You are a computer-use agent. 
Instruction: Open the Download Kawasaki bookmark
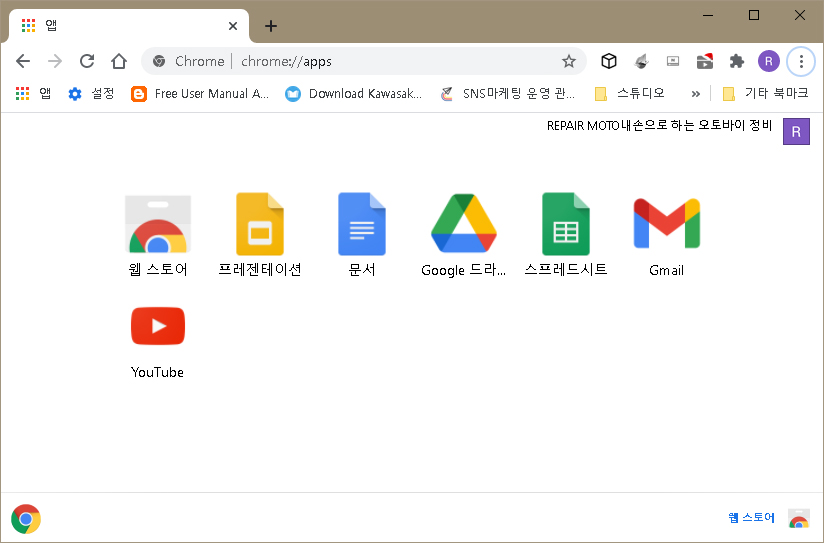tap(353, 94)
